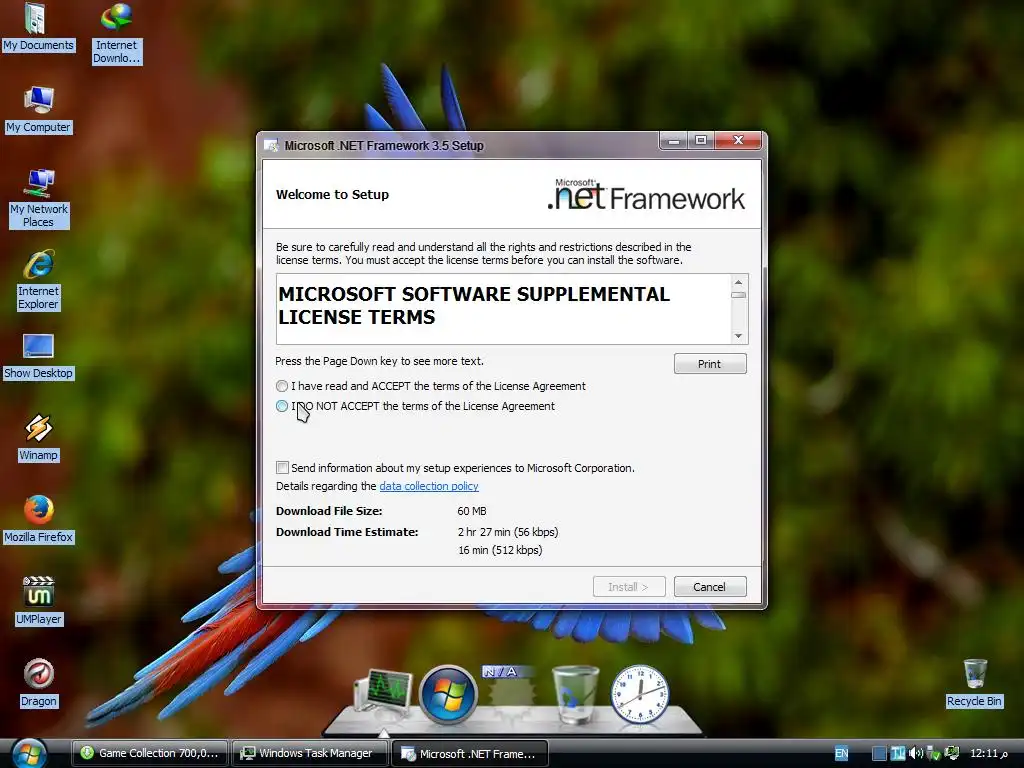Click license text scroll down arrow

coord(739,336)
